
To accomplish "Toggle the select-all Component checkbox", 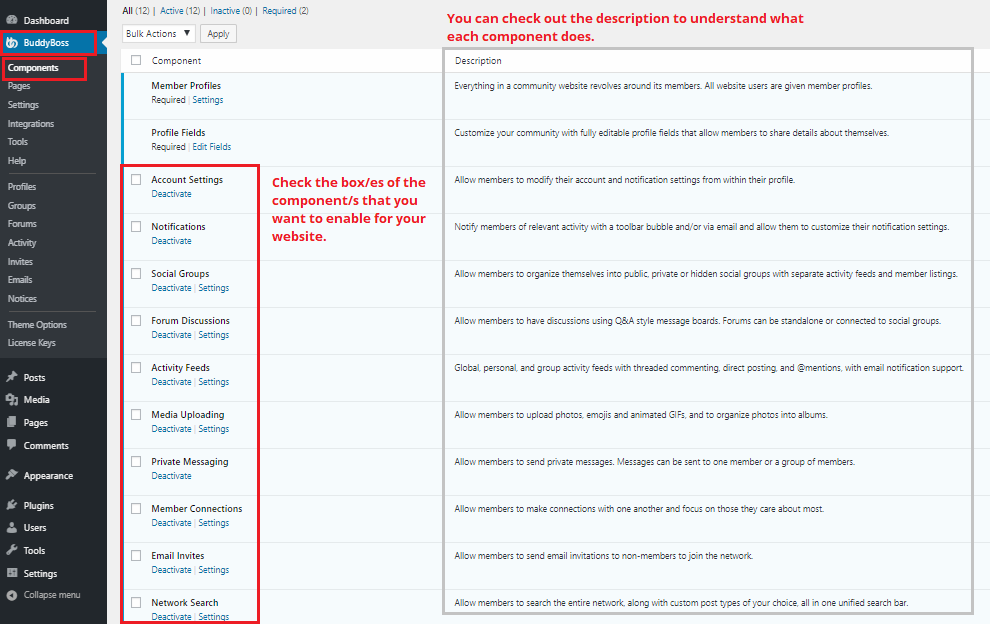I will (136, 60).
